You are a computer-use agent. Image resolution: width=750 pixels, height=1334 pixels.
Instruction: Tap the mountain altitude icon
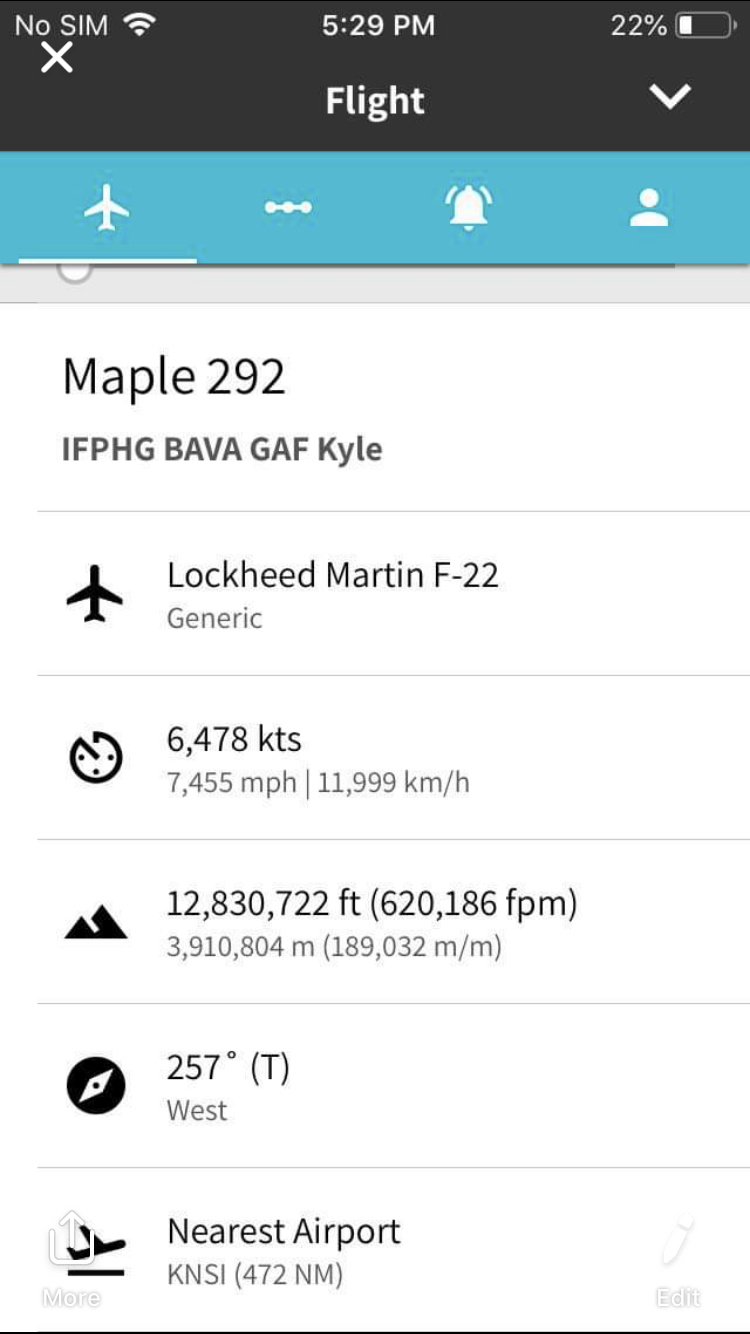coord(95,921)
